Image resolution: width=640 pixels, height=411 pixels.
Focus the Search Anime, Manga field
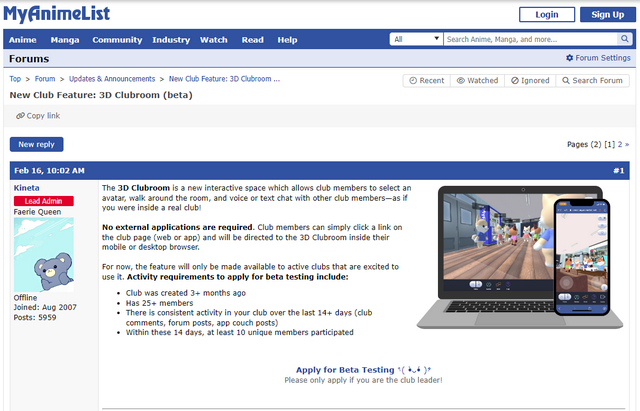[531, 39]
